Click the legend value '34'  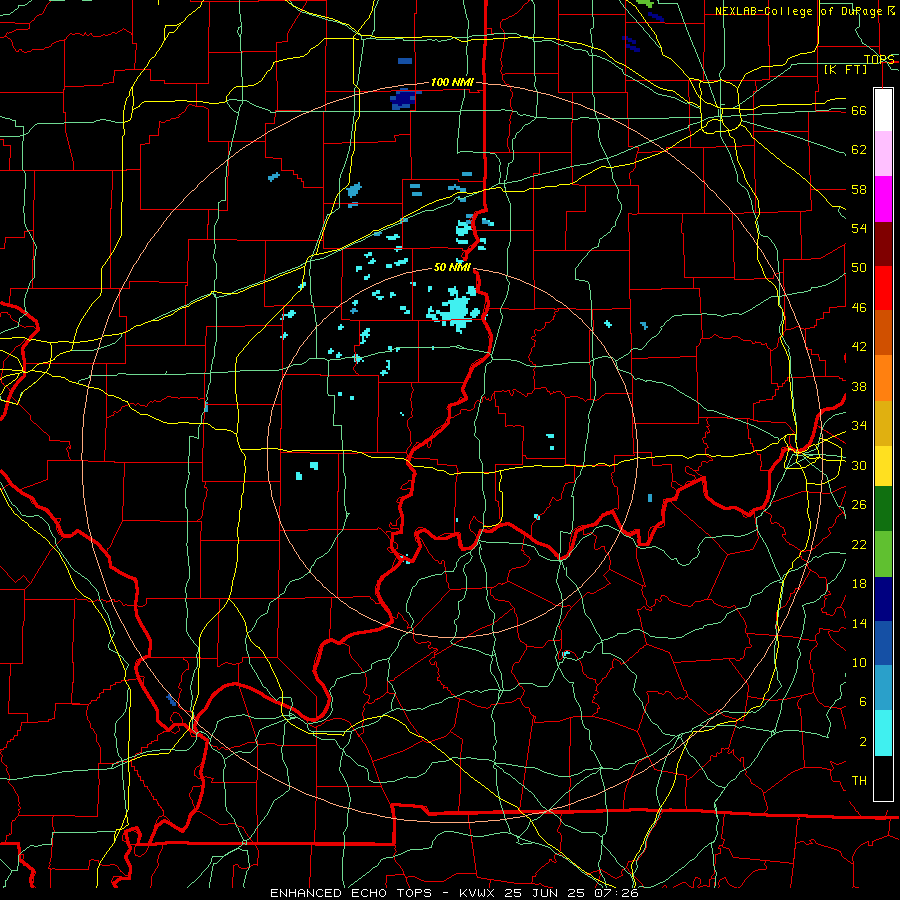pyautogui.click(x=859, y=426)
